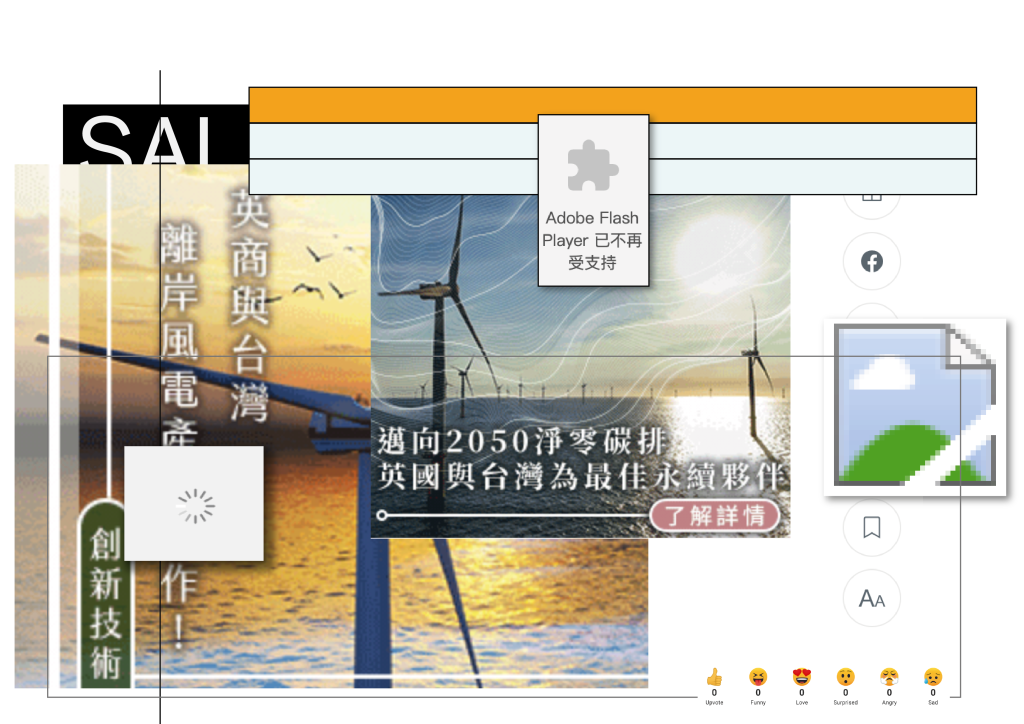Click the 創新技術 green label
Image resolution: width=1024 pixels, height=724 pixels.
(x=105, y=593)
